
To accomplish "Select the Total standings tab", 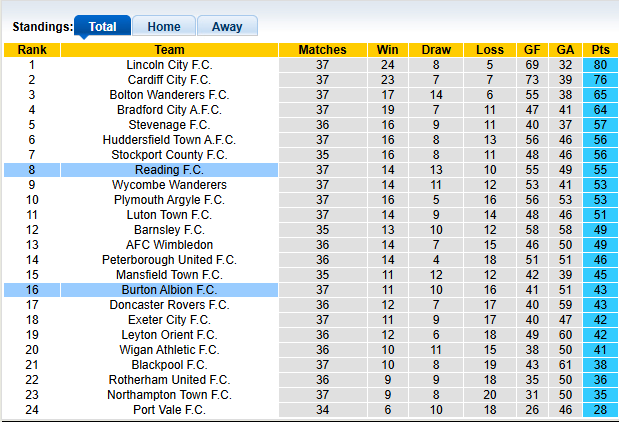I will [x=102, y=27].
